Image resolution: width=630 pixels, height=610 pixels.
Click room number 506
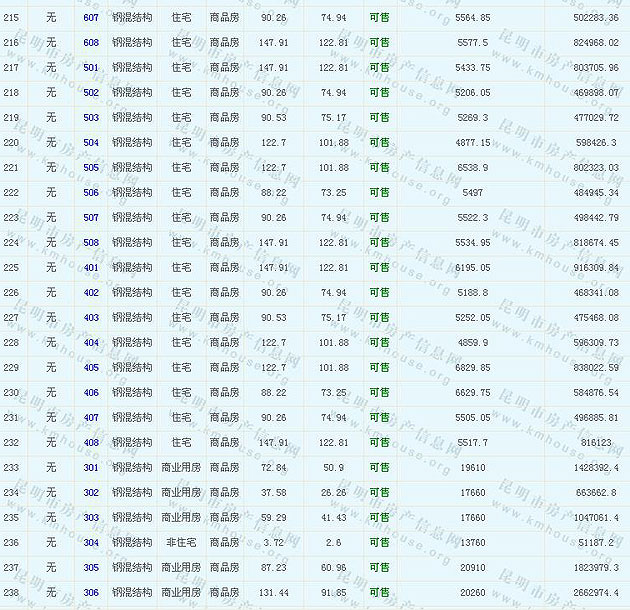coord(91,193)
